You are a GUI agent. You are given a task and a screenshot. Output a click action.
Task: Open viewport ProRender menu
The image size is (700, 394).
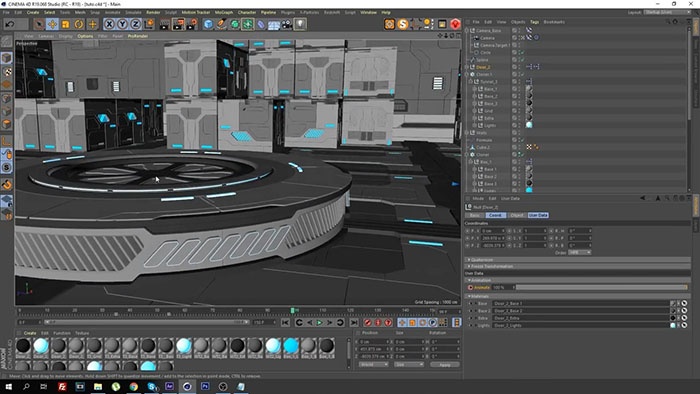(138, 36)
